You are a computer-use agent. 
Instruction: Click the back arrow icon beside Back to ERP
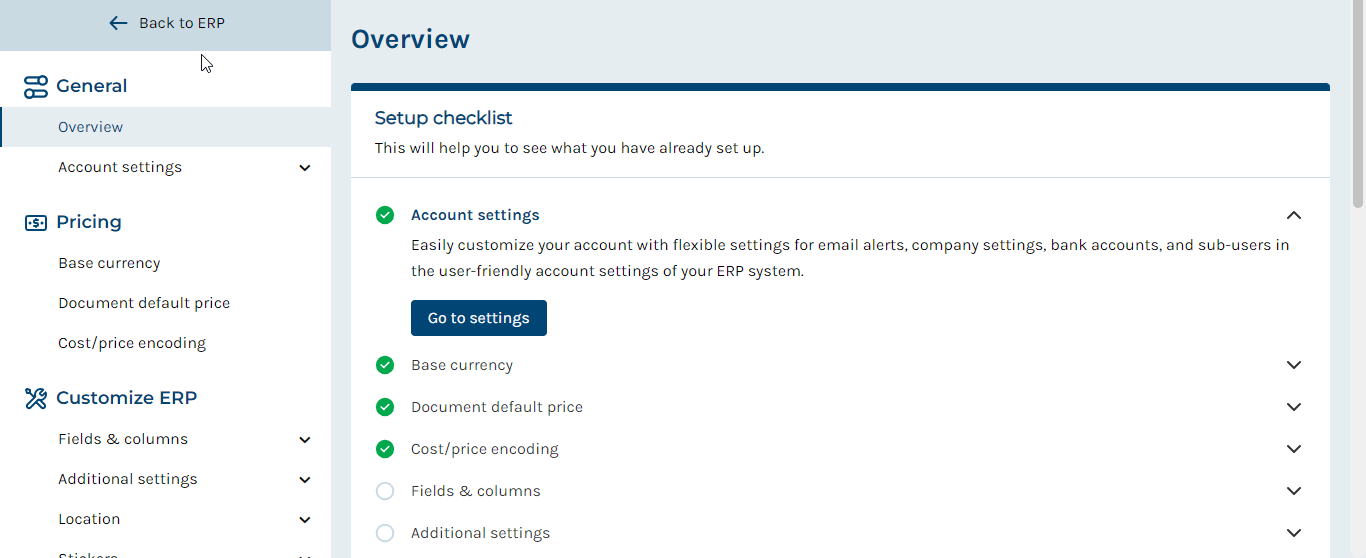[x=118, y=23]
